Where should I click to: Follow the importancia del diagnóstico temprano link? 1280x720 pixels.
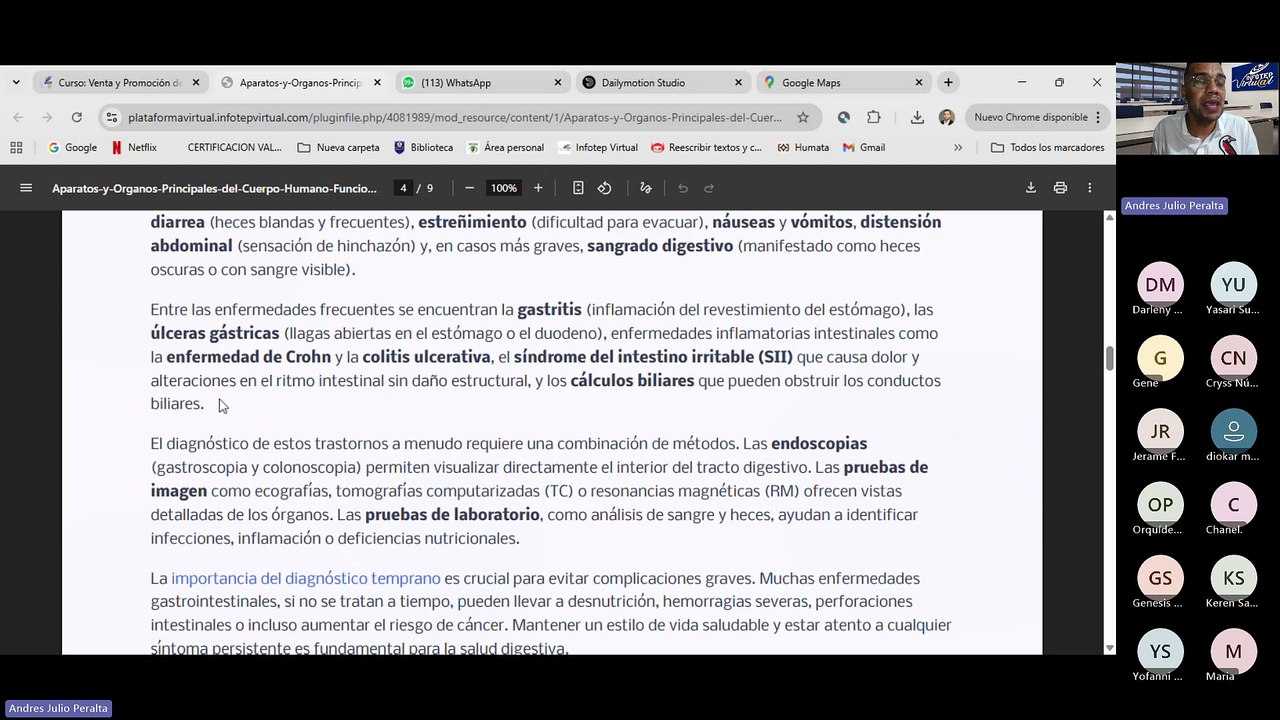(x=305, y=578)
